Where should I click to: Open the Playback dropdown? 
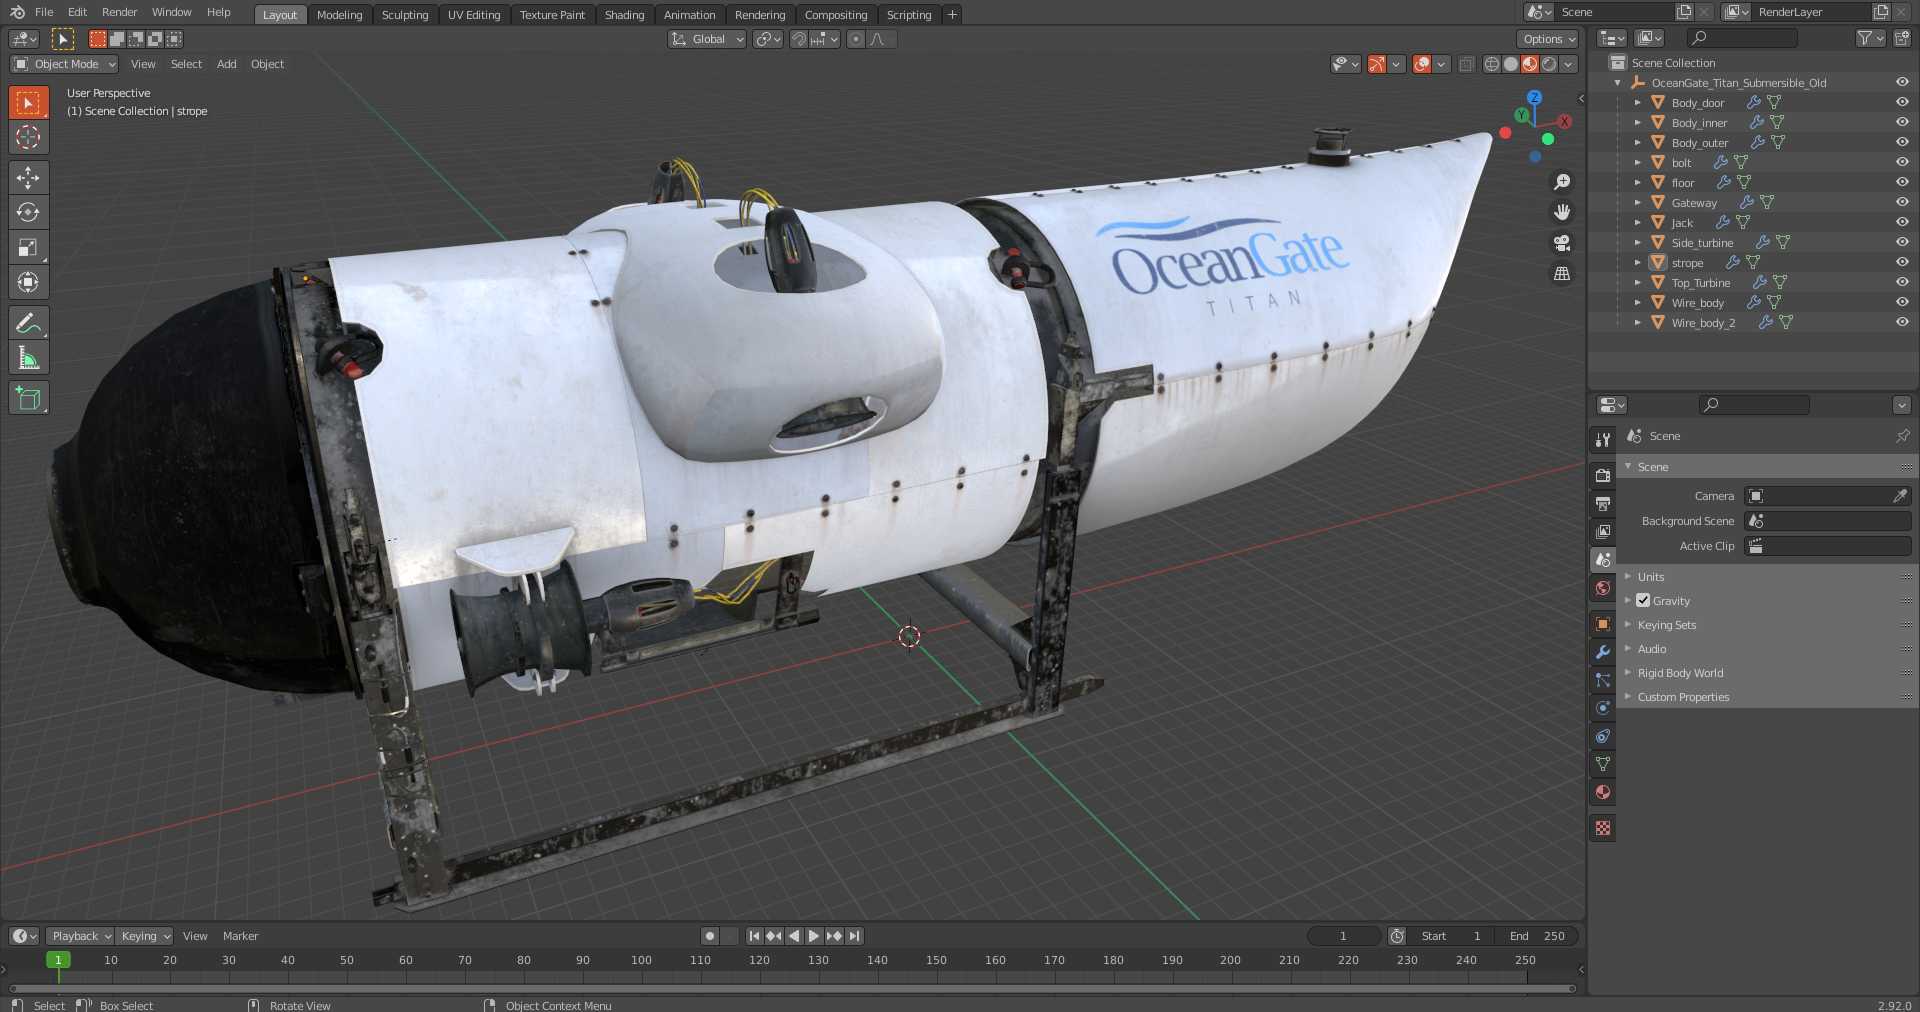coord(80,936)
